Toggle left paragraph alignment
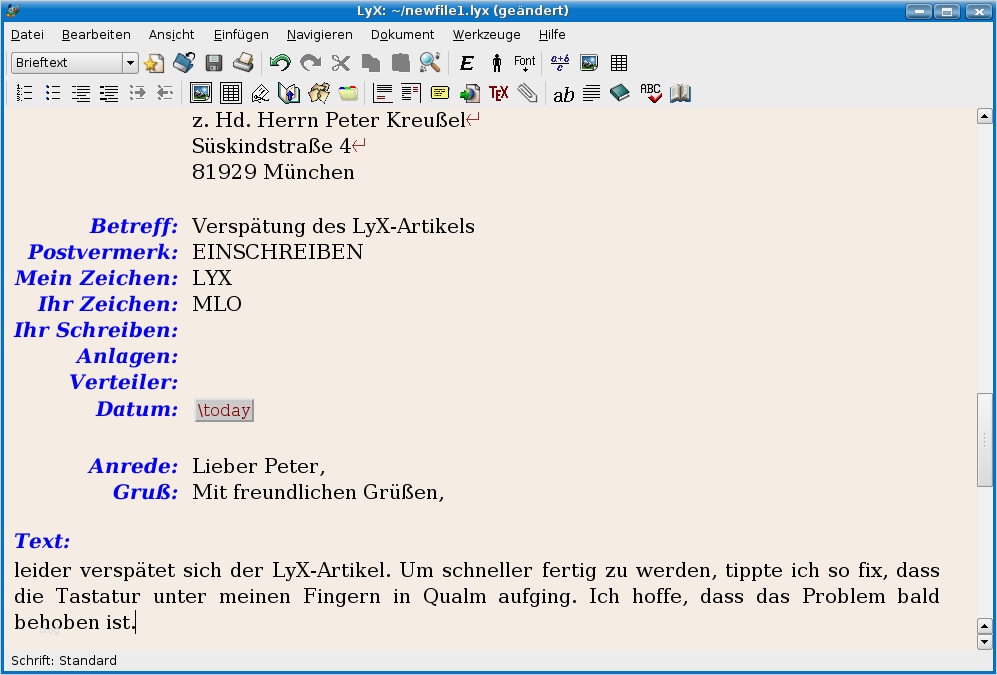The width and height of the screenshot is (997, 675). coord(382,93)
